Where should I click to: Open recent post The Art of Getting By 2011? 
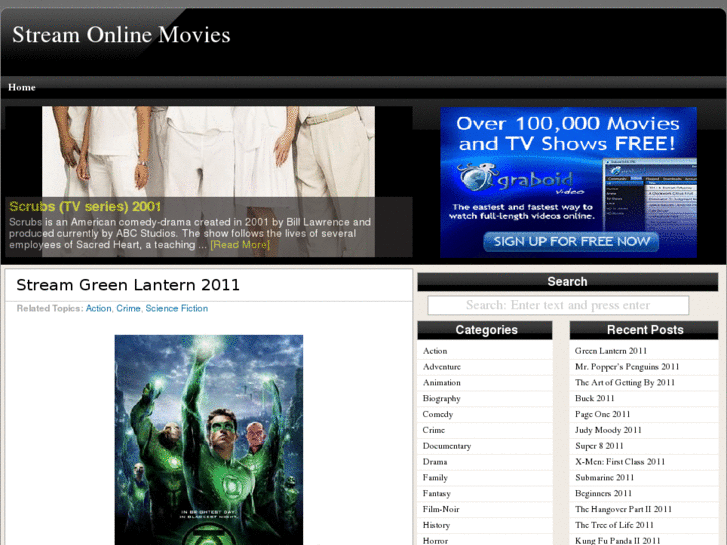coord(625,383)
